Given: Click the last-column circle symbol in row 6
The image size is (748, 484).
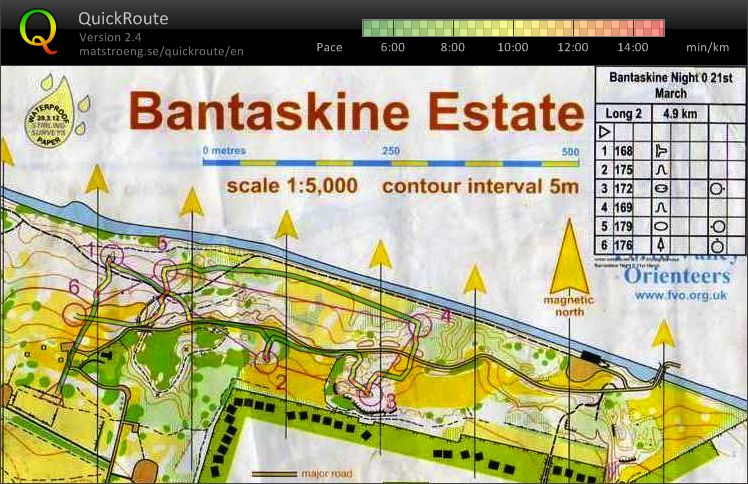Looking at the screenshot, I should point(718,246).
